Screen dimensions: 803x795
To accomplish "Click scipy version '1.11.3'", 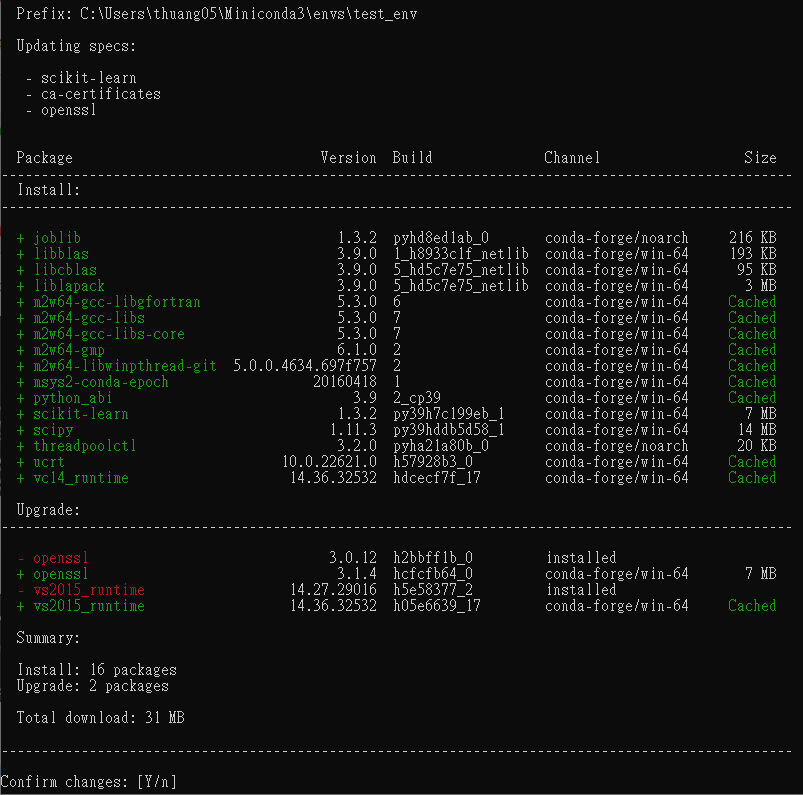I will [353, 430].
